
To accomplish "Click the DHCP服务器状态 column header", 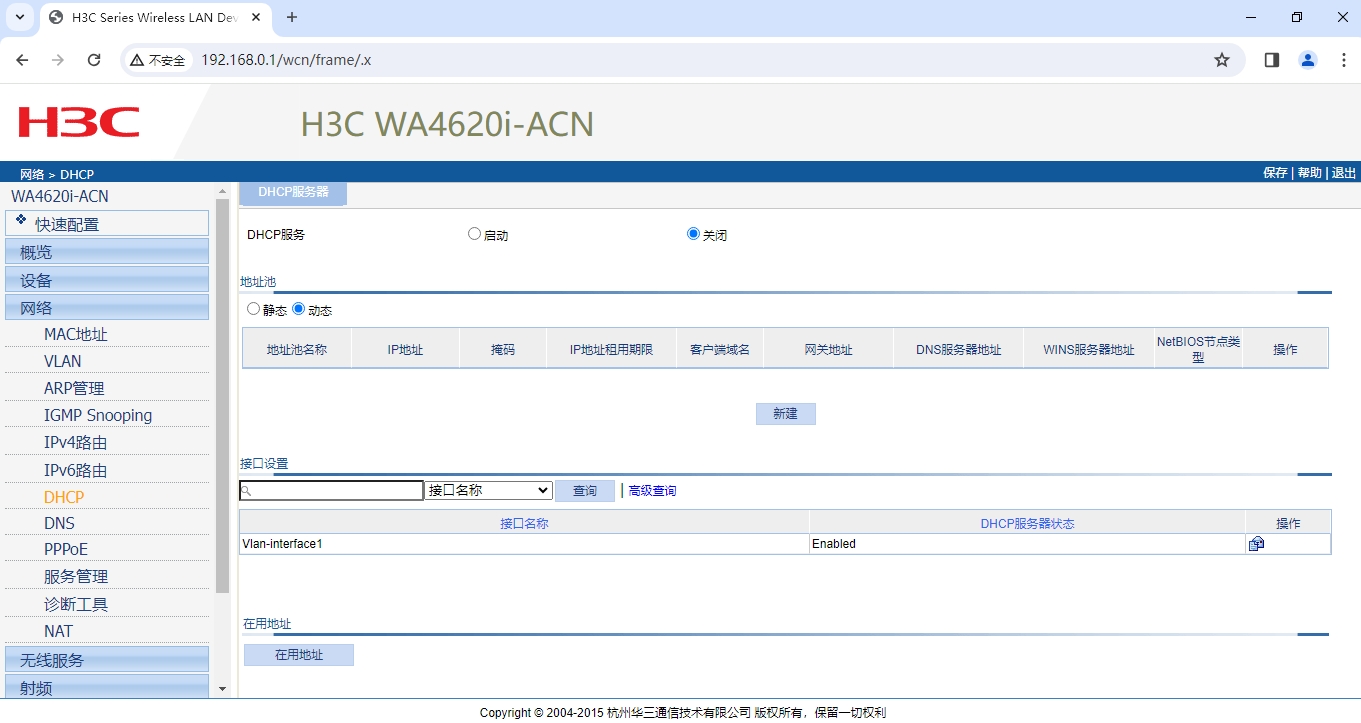I will [x=1027, y=522].
